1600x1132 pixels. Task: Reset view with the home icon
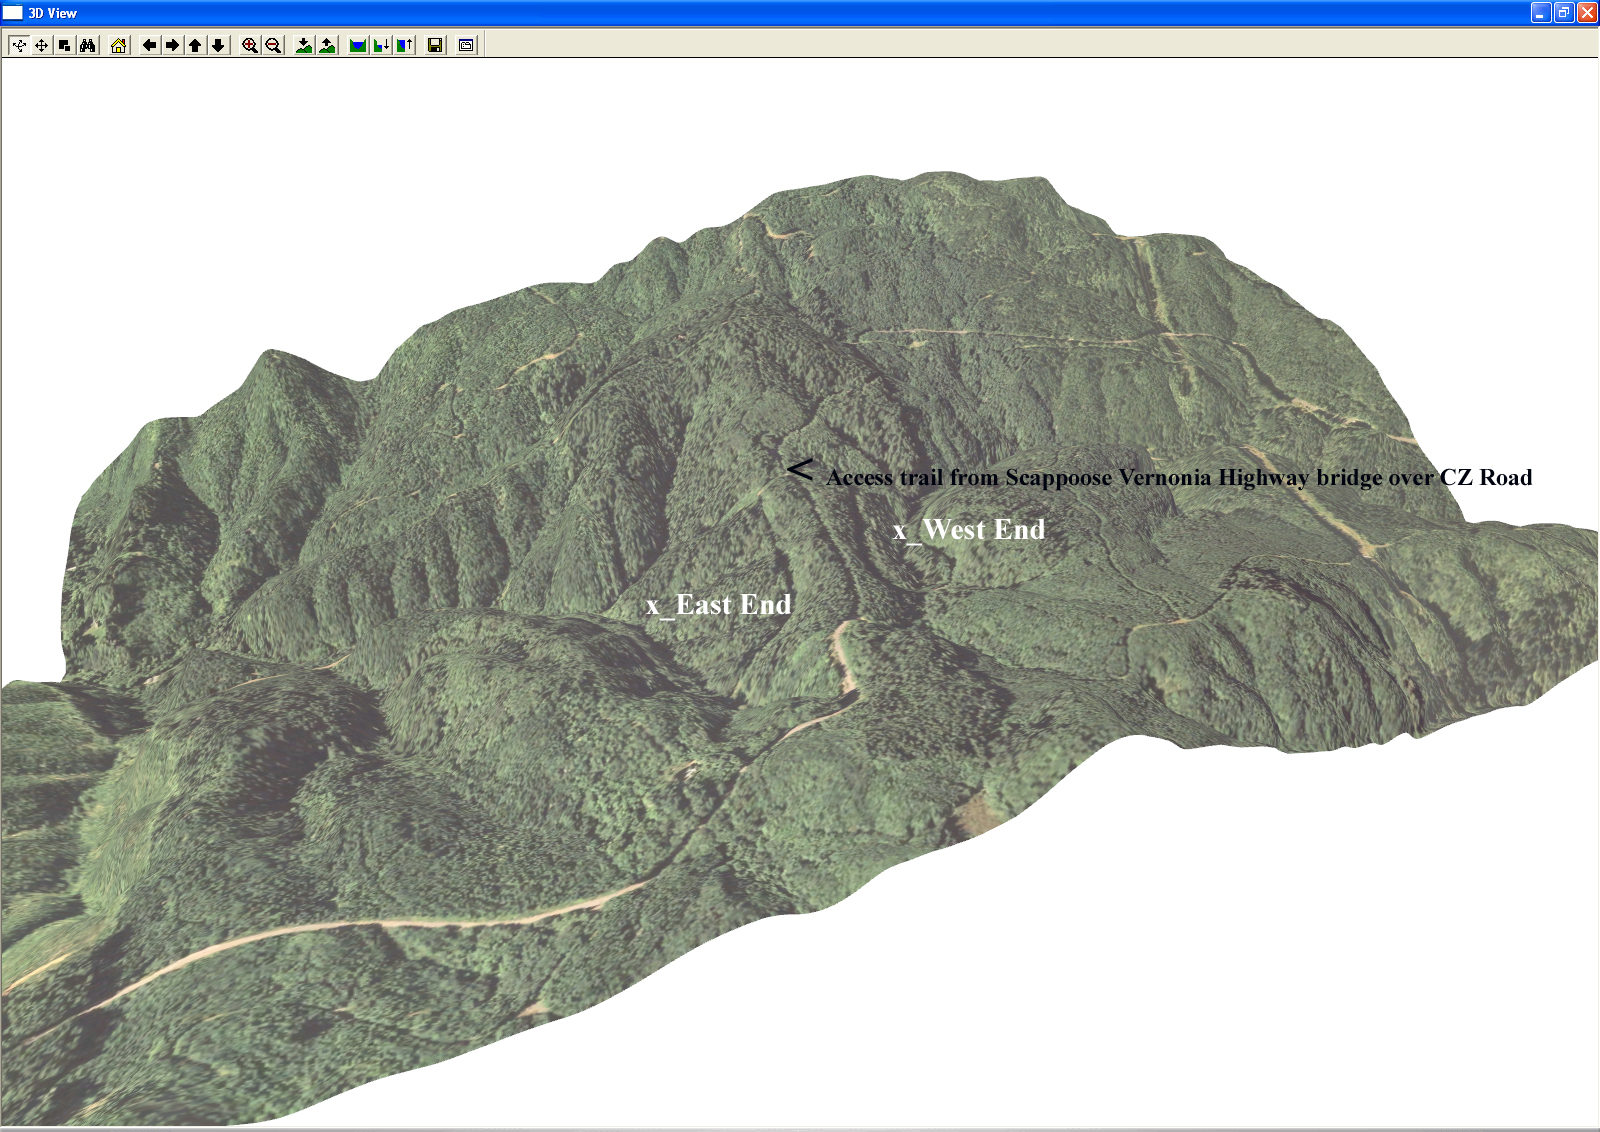119,45
